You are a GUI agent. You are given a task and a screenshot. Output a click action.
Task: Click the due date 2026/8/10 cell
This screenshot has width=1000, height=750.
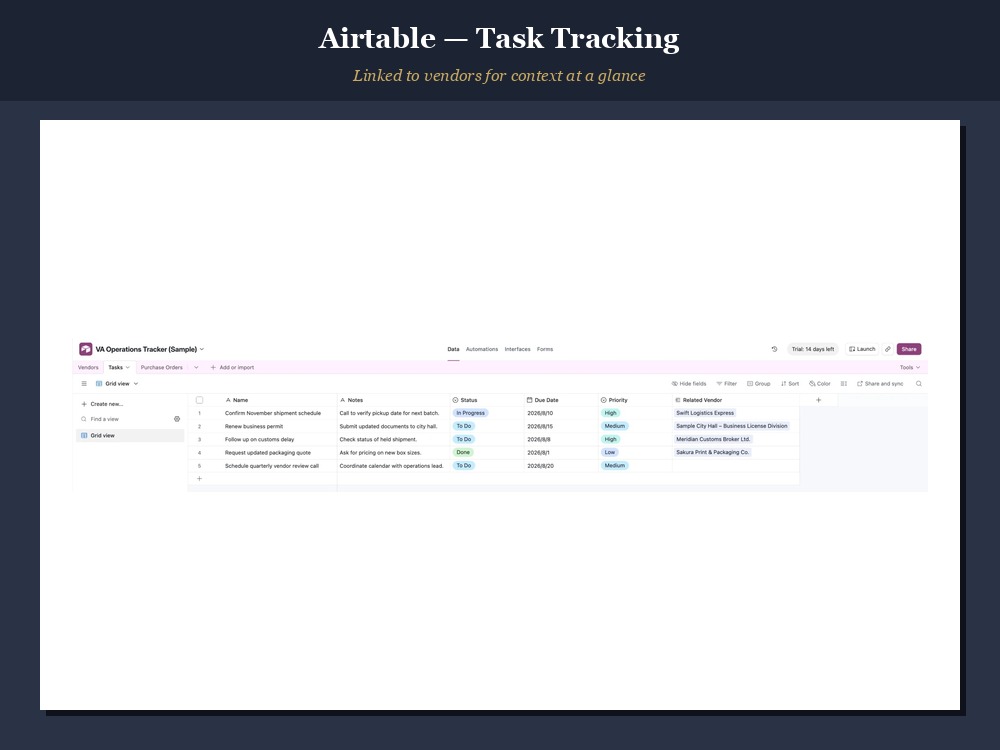(561, 413)
